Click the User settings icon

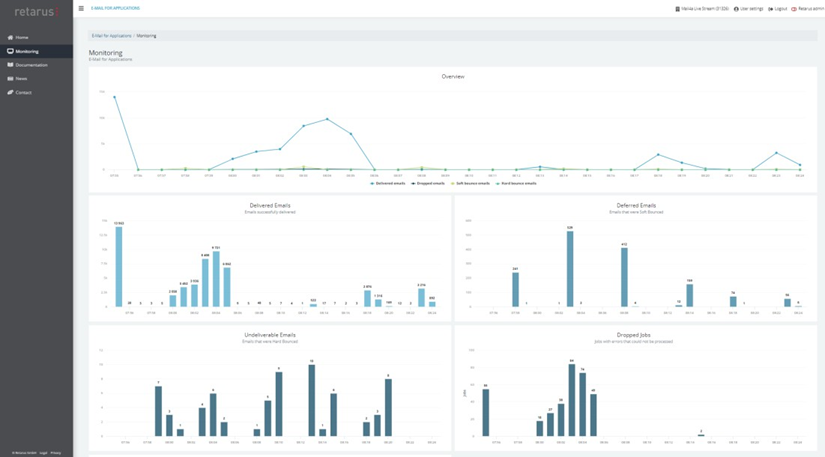[x=736, y=9]
